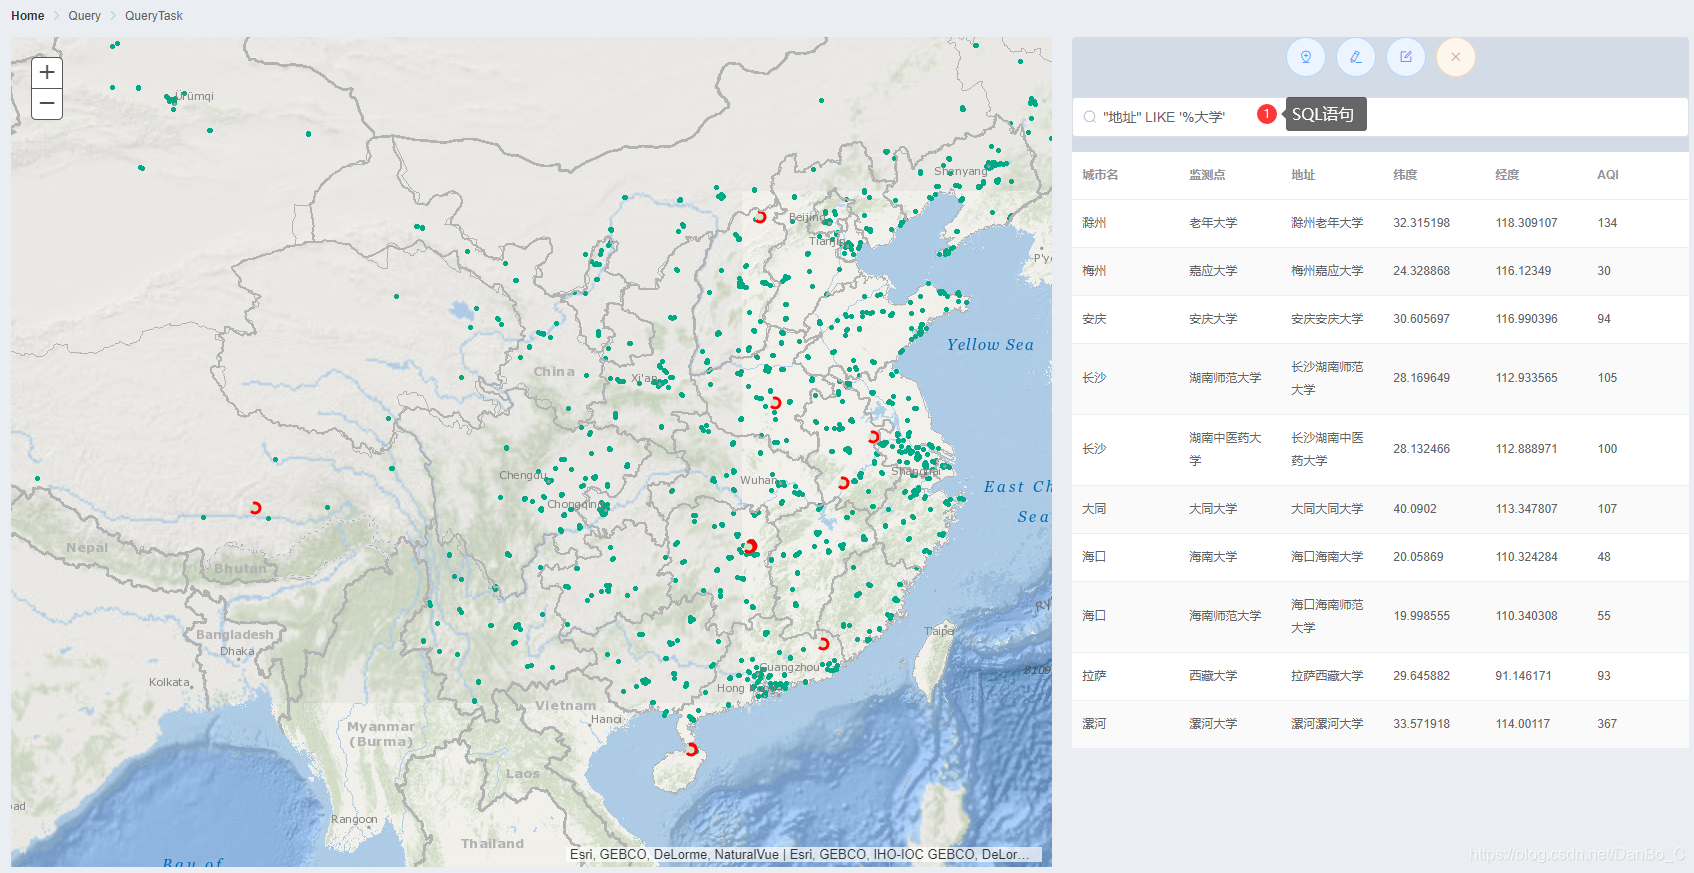Screen dimensions: 1694x873
Task: Click the address 安庆安庆大学
Action: (1327, 319)
